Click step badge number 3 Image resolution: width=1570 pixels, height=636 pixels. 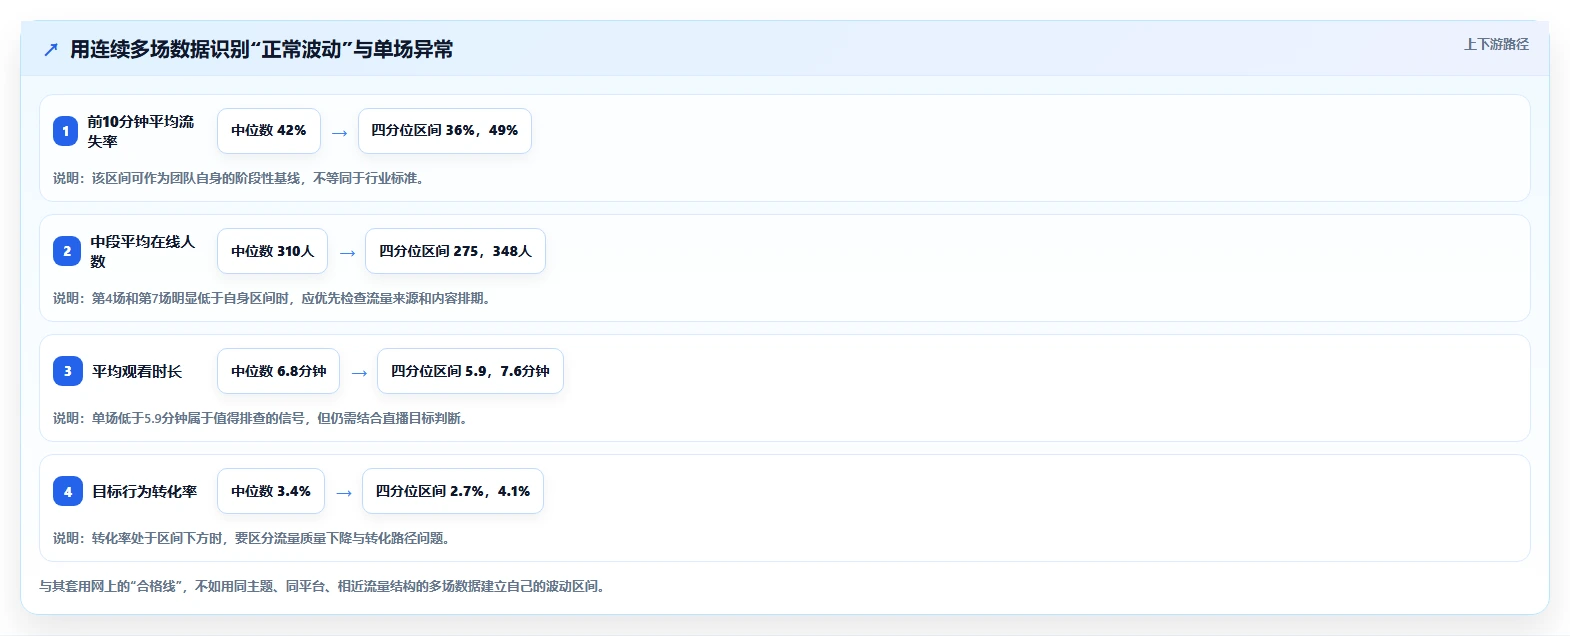[68, 371]
